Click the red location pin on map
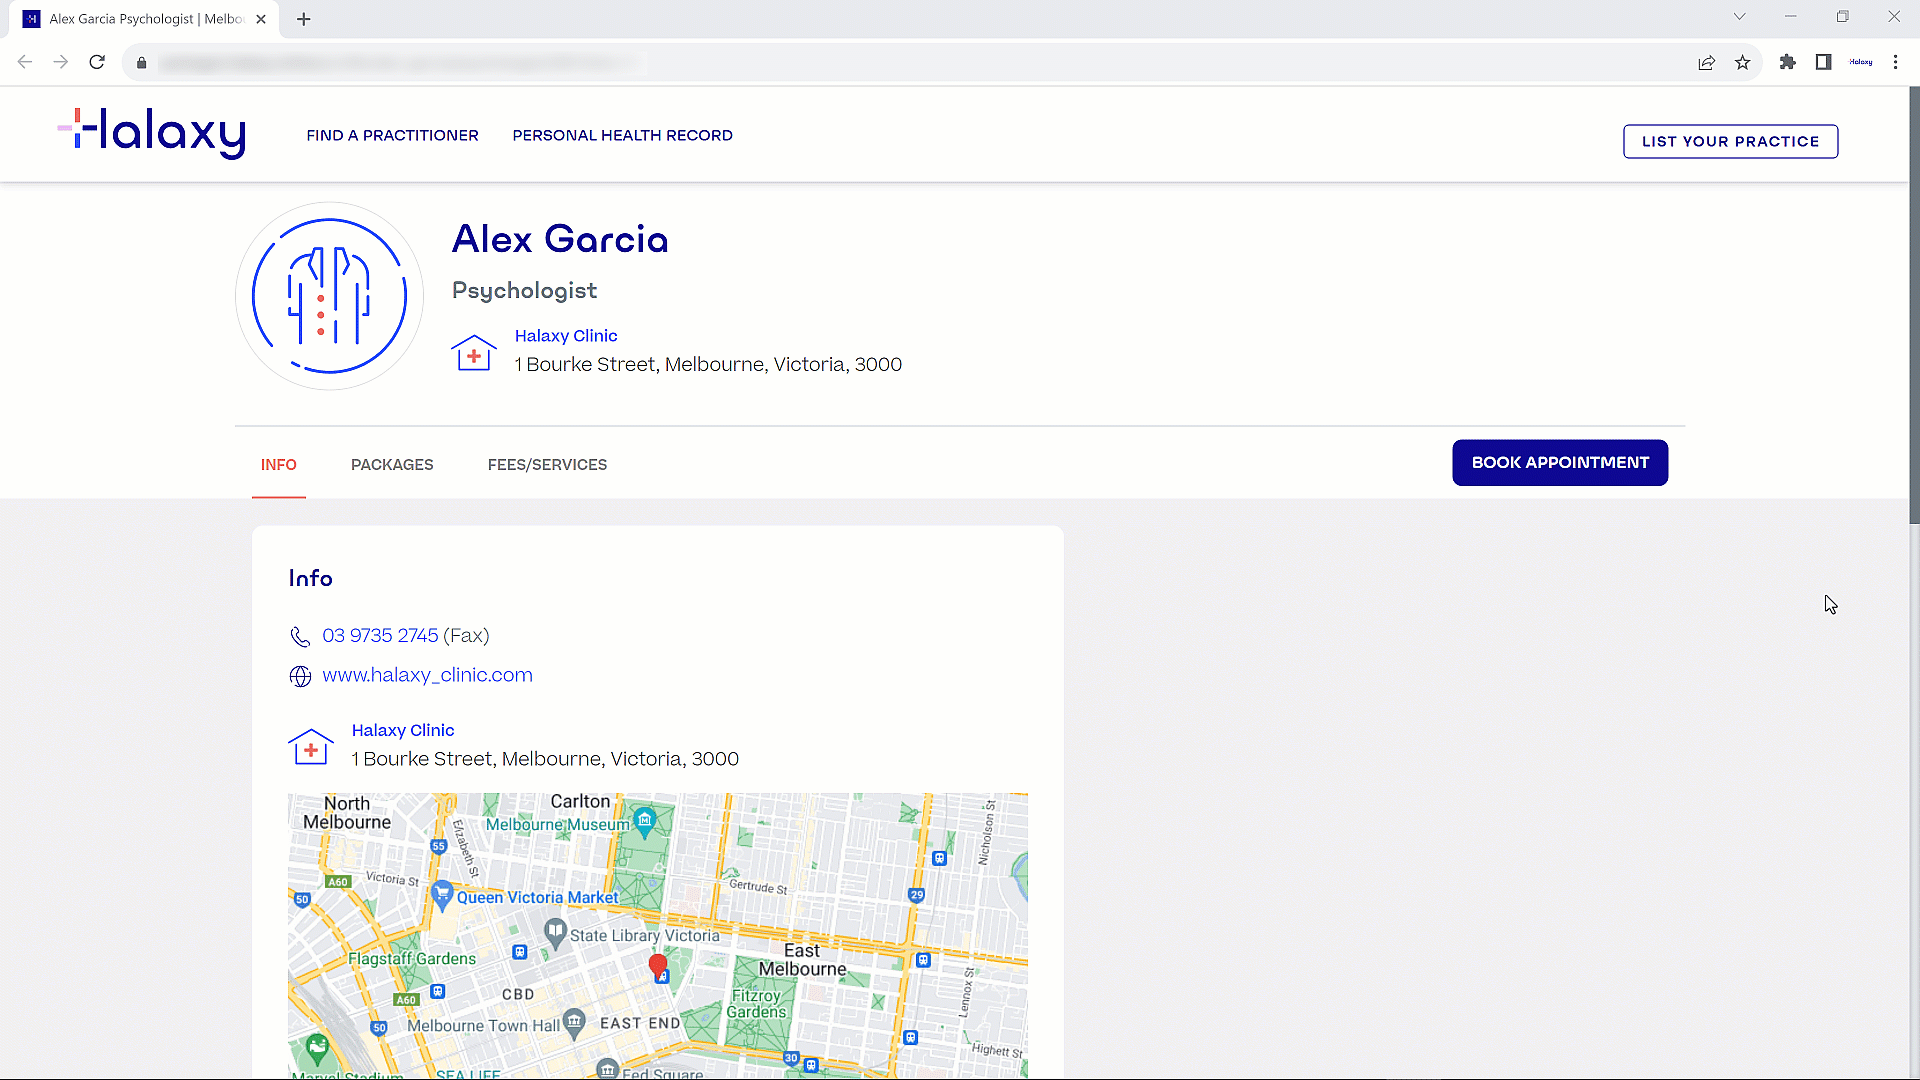Screen dimensions: 1920x1080 pyautogui.click(x=658, y=966)
